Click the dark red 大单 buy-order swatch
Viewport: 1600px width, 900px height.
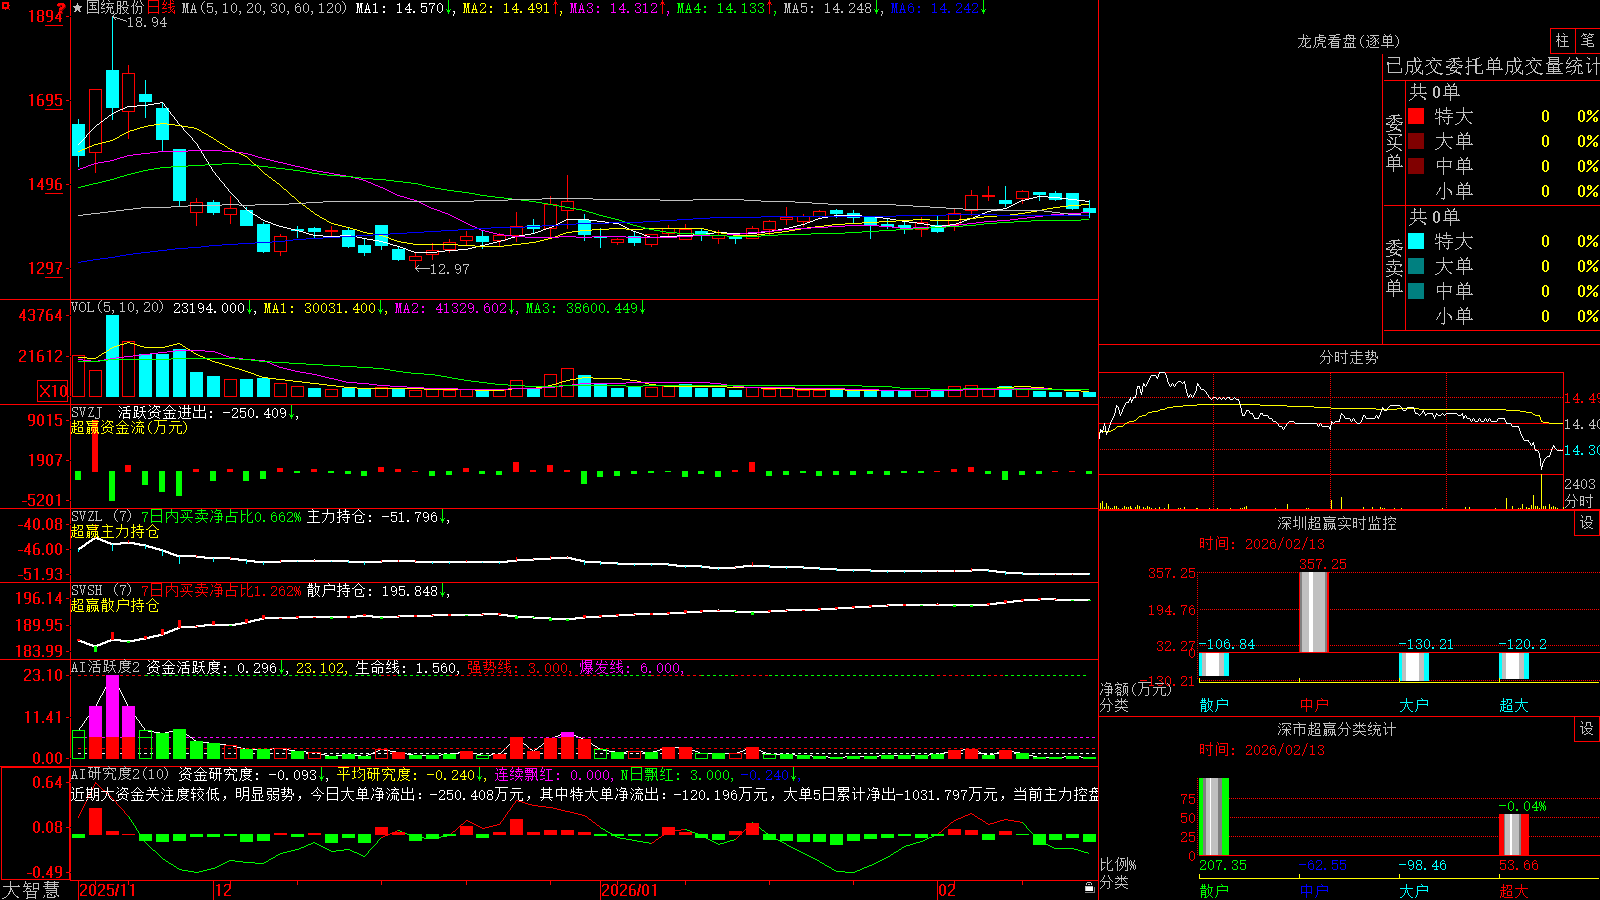[x=1416, y=141]
